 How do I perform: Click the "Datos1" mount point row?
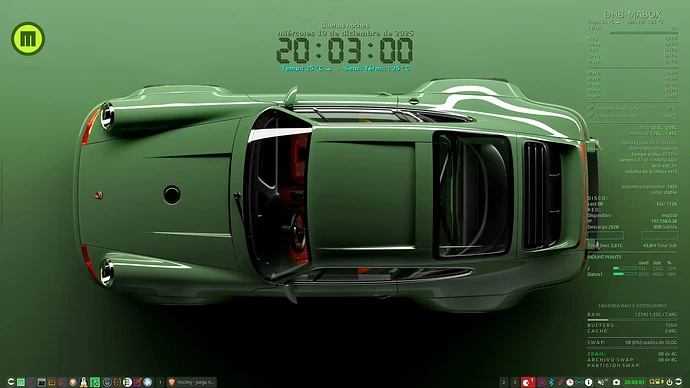coord(632,274)
